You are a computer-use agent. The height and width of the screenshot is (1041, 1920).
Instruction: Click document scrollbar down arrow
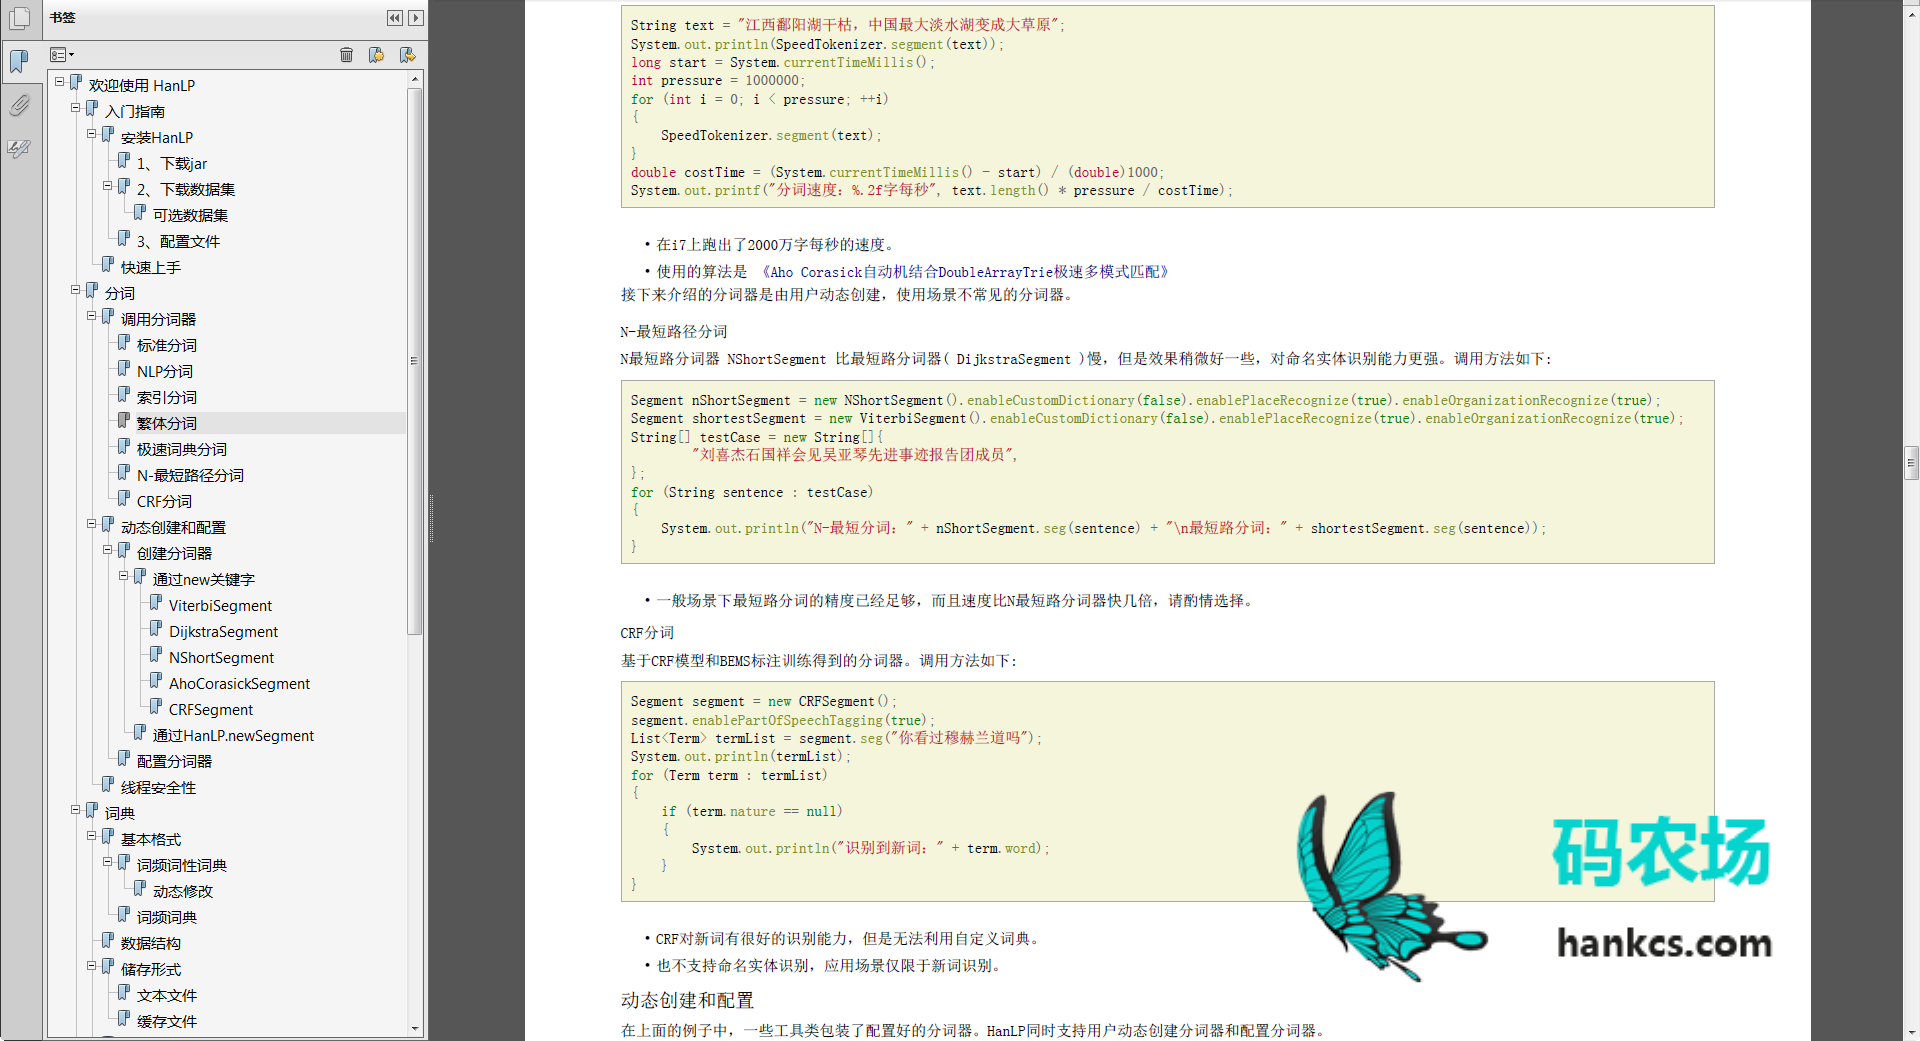click(1911, 1033)
